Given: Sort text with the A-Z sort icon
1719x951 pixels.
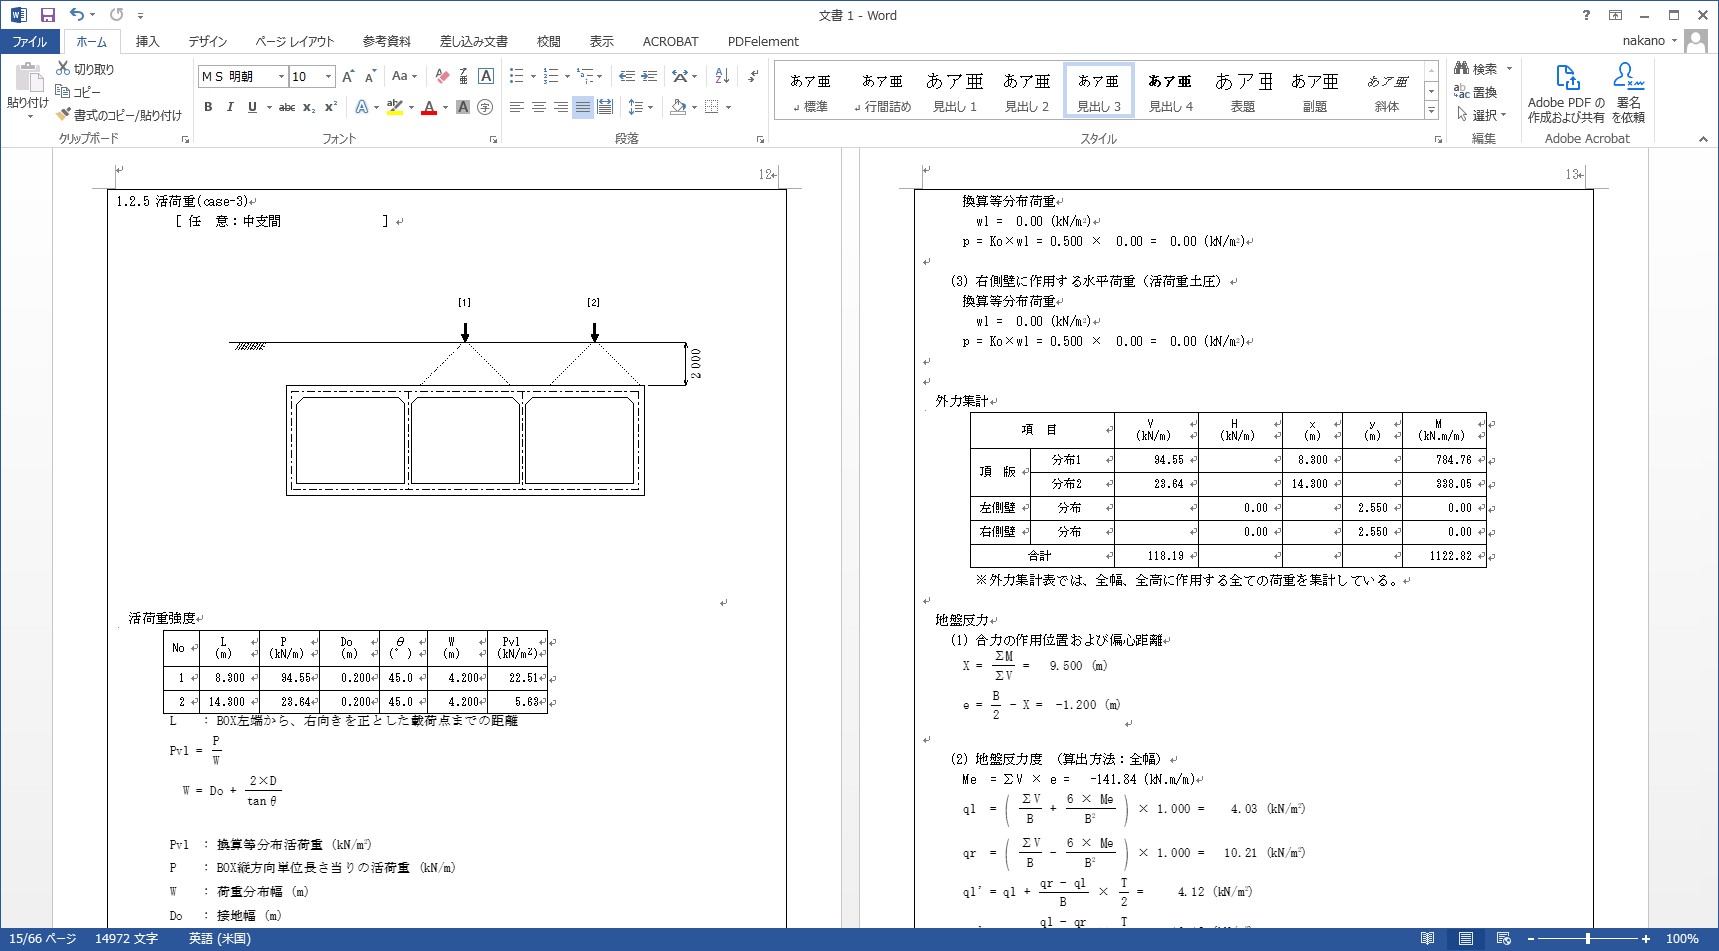Looking at the screenshot, I should tap(722, 76).
